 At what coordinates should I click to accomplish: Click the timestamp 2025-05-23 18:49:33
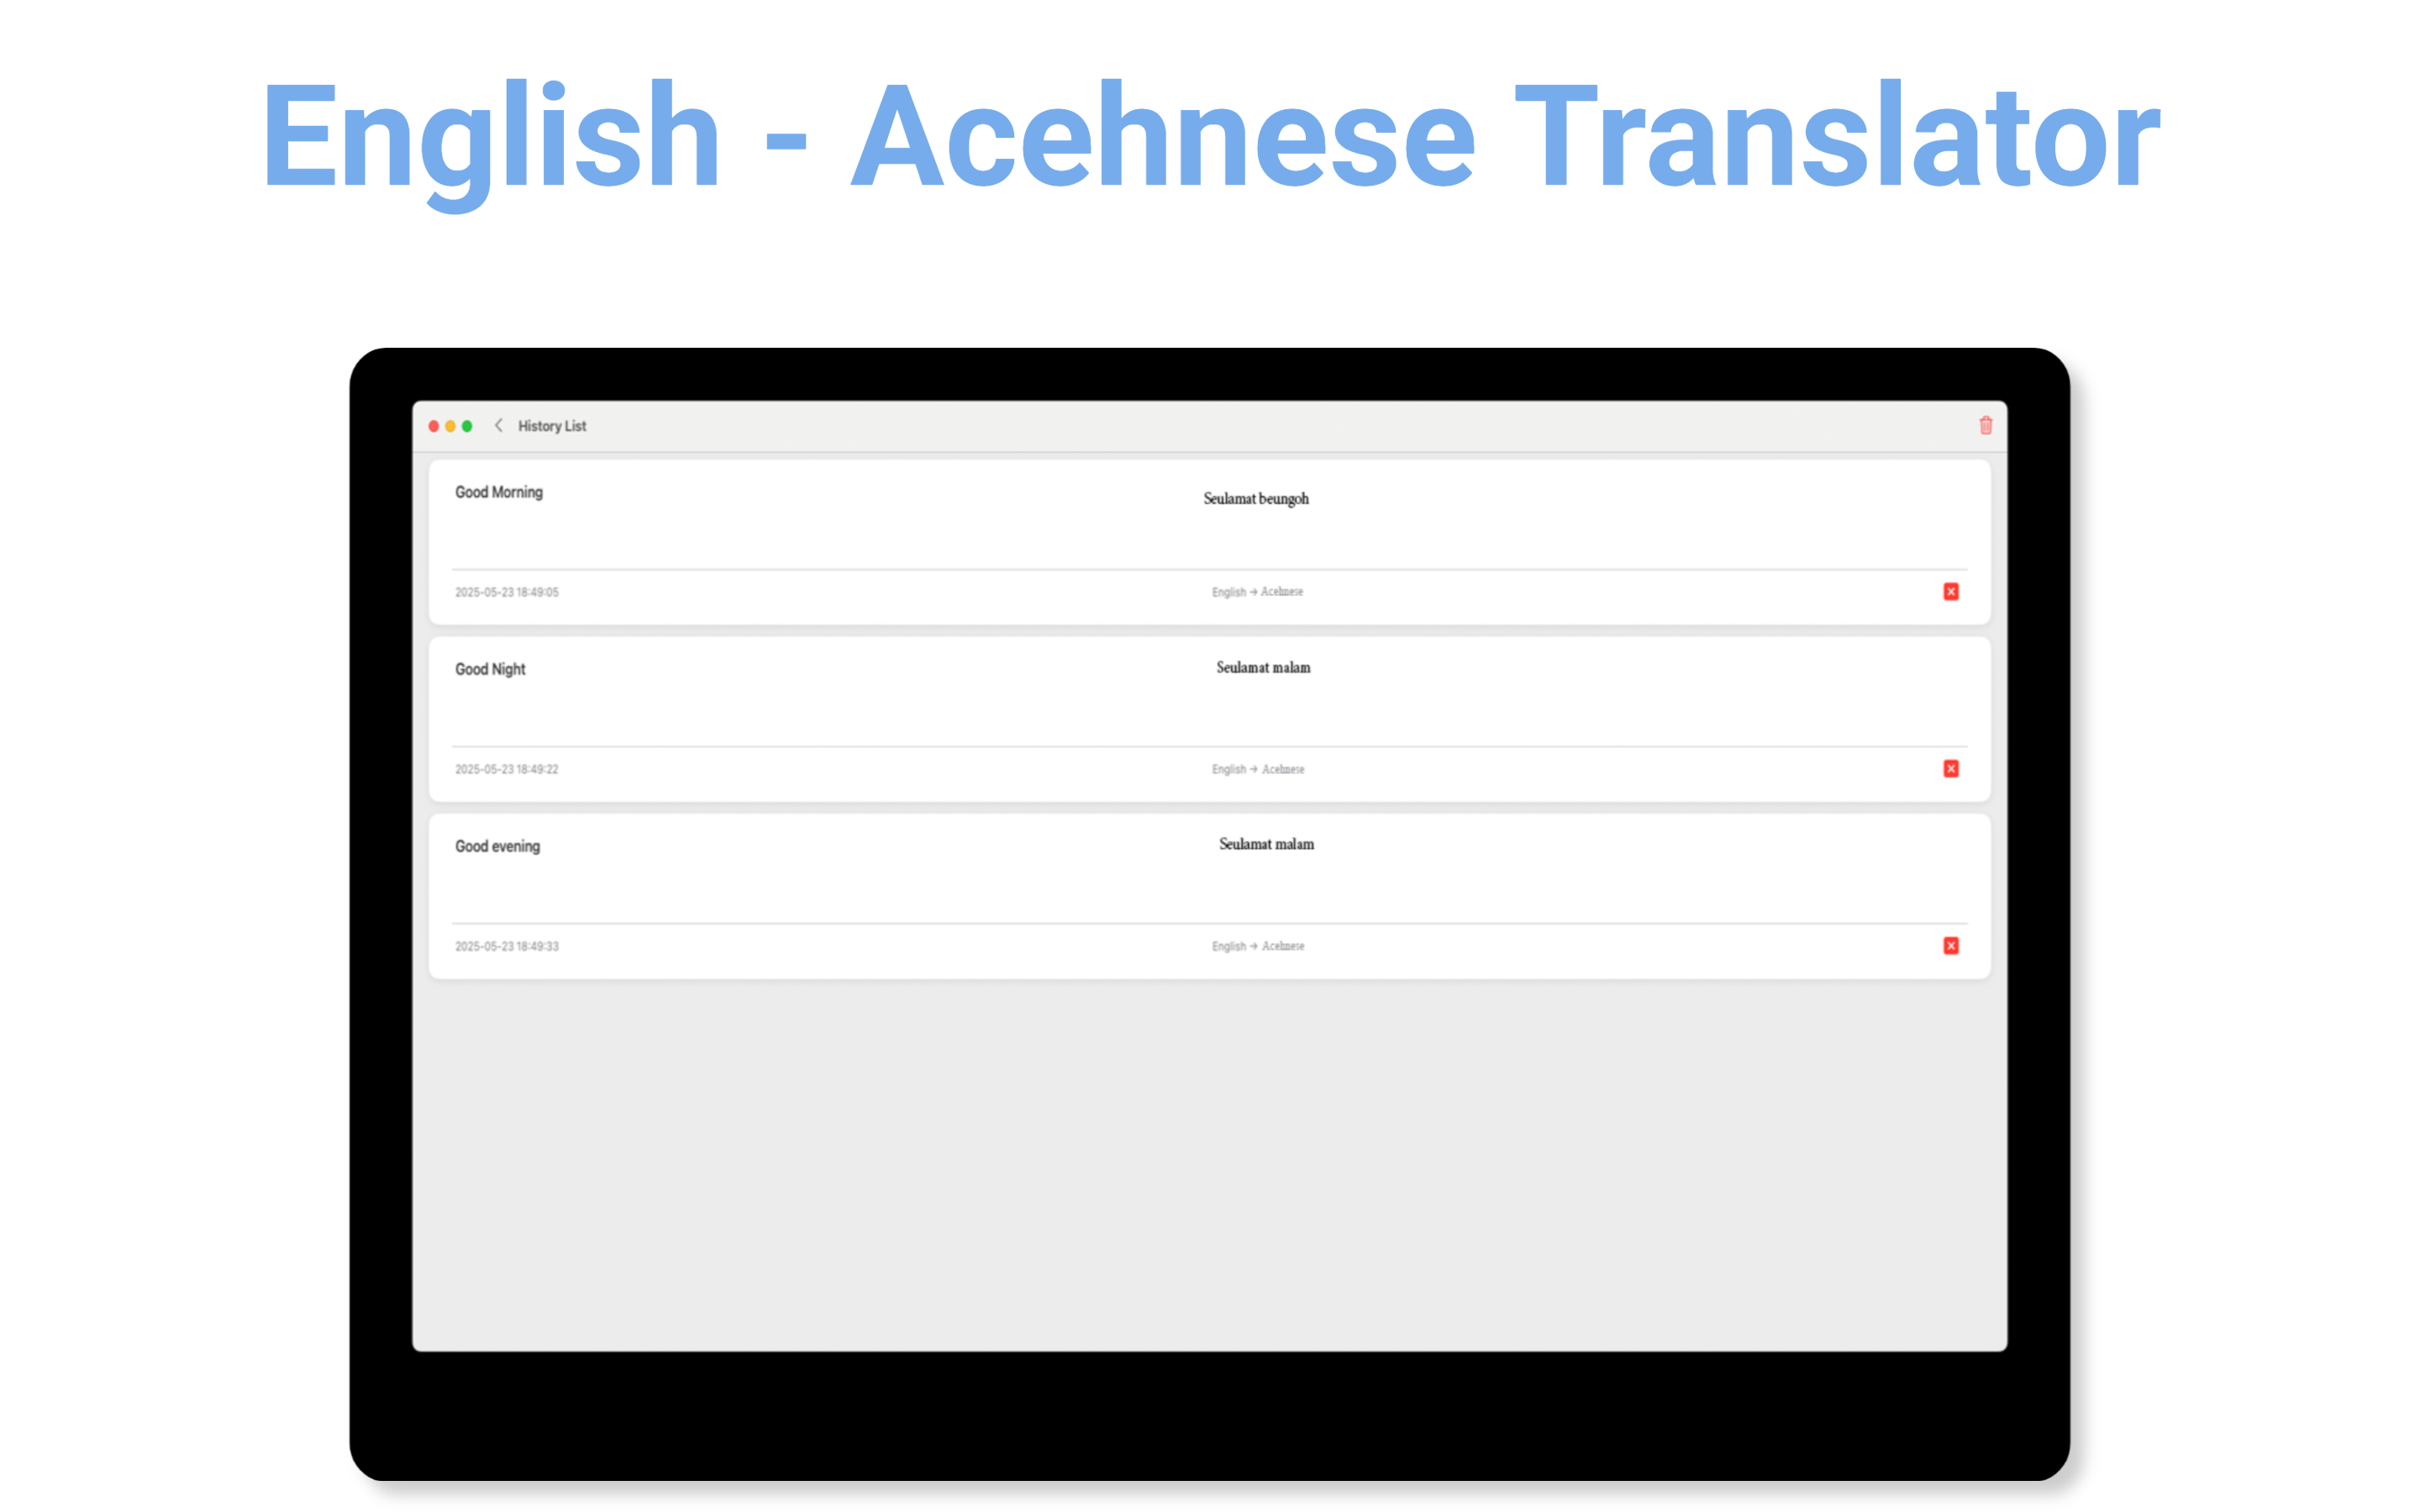pyautogui.click(x=506, y=946)
